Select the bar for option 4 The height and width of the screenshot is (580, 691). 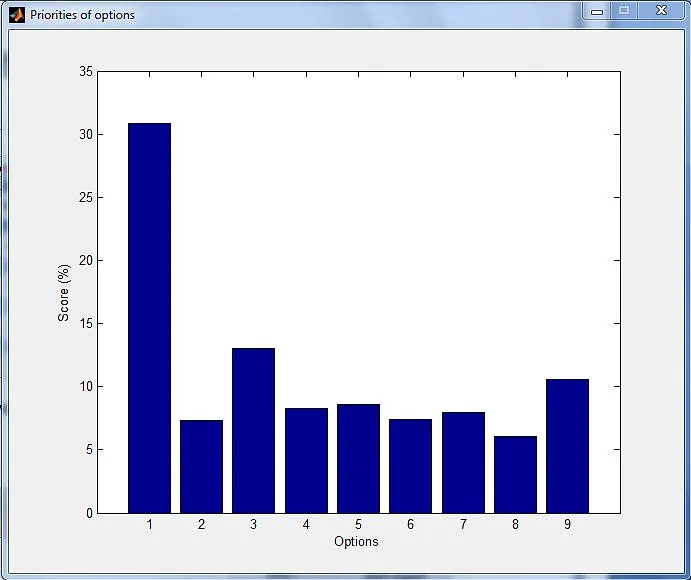point(306,461)
